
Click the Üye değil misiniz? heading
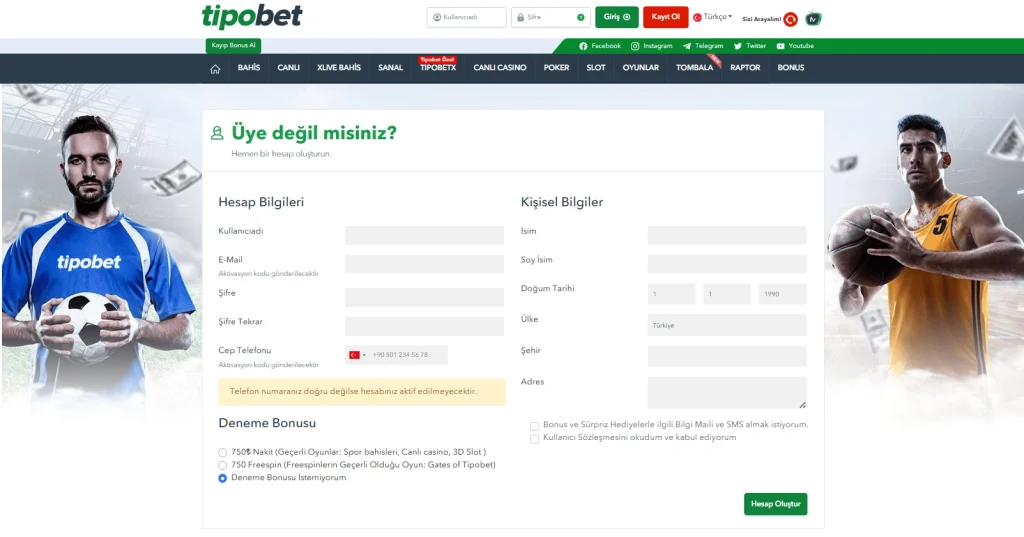pyautogui.click(x=314, y=133)
